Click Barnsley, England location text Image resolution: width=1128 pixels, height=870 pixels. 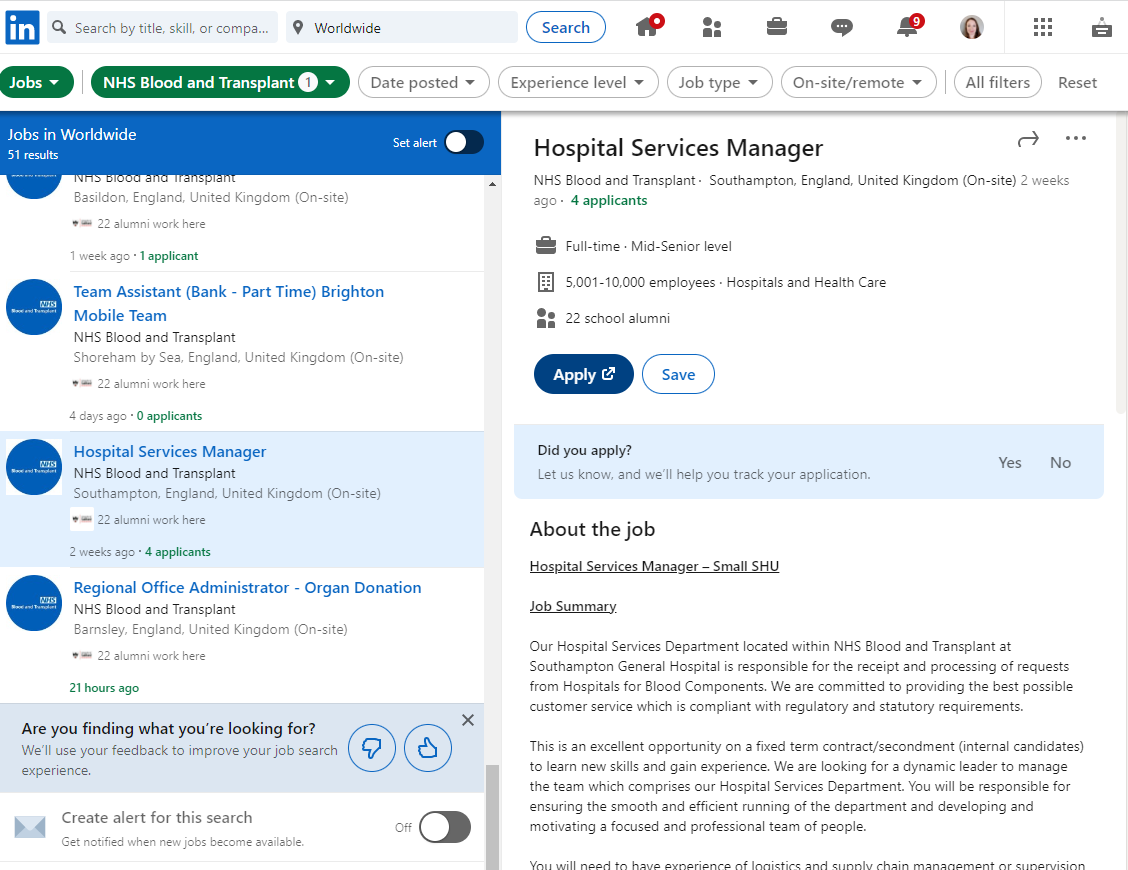(x=210, y=629)
